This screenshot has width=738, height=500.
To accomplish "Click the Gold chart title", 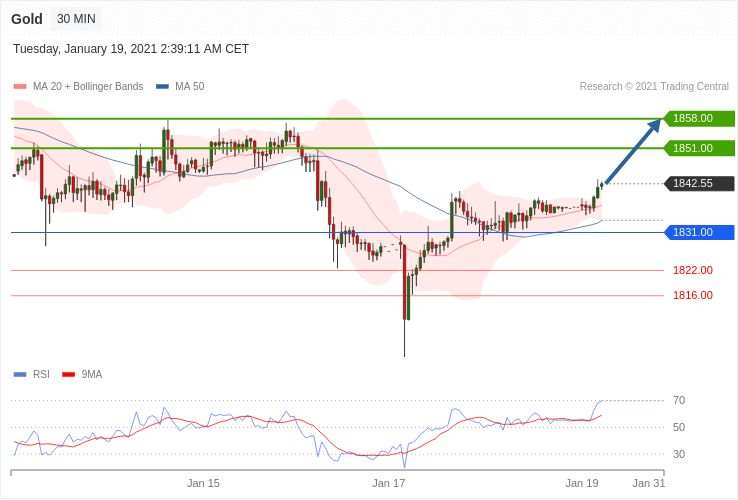I will 27,19.
